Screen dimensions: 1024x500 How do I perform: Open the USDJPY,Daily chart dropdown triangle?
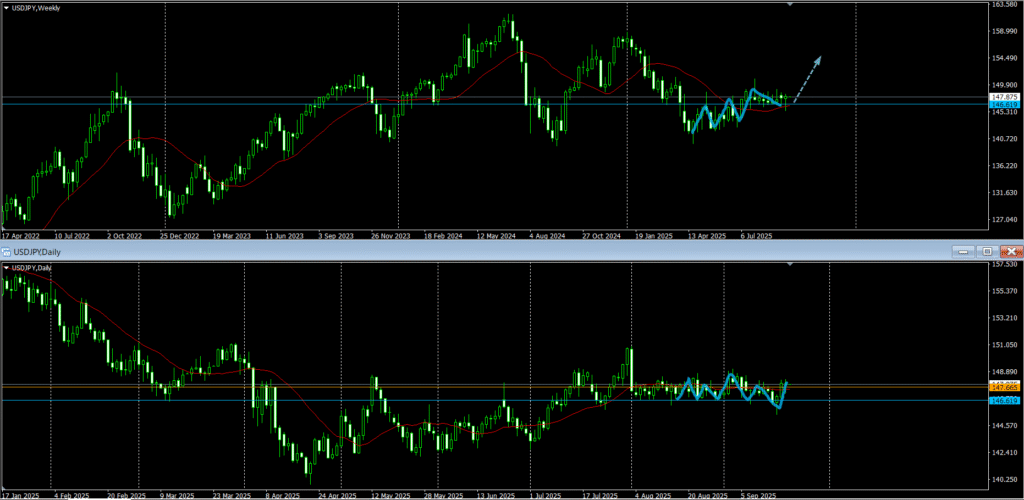[x=7, y=268]
